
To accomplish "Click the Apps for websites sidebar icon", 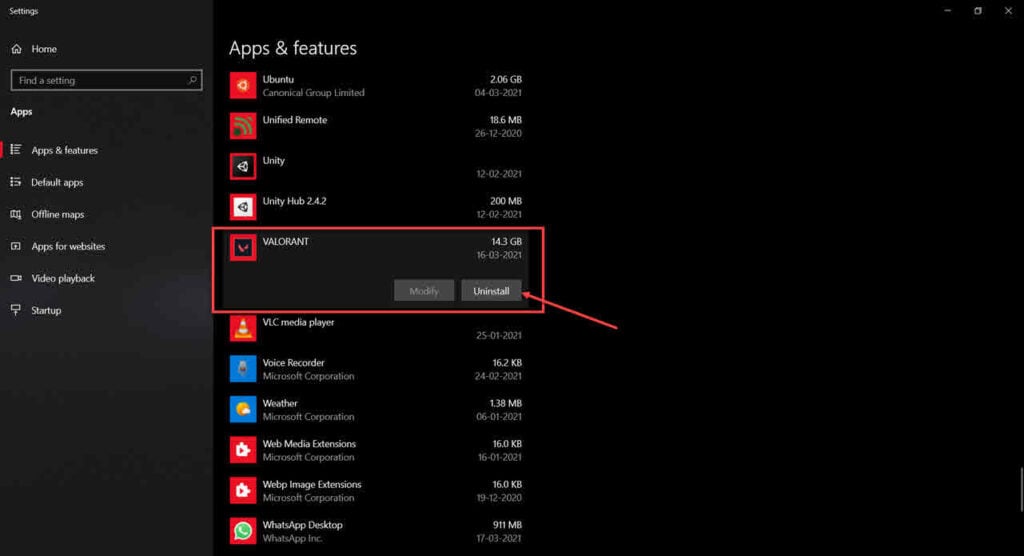I will 16,246.
